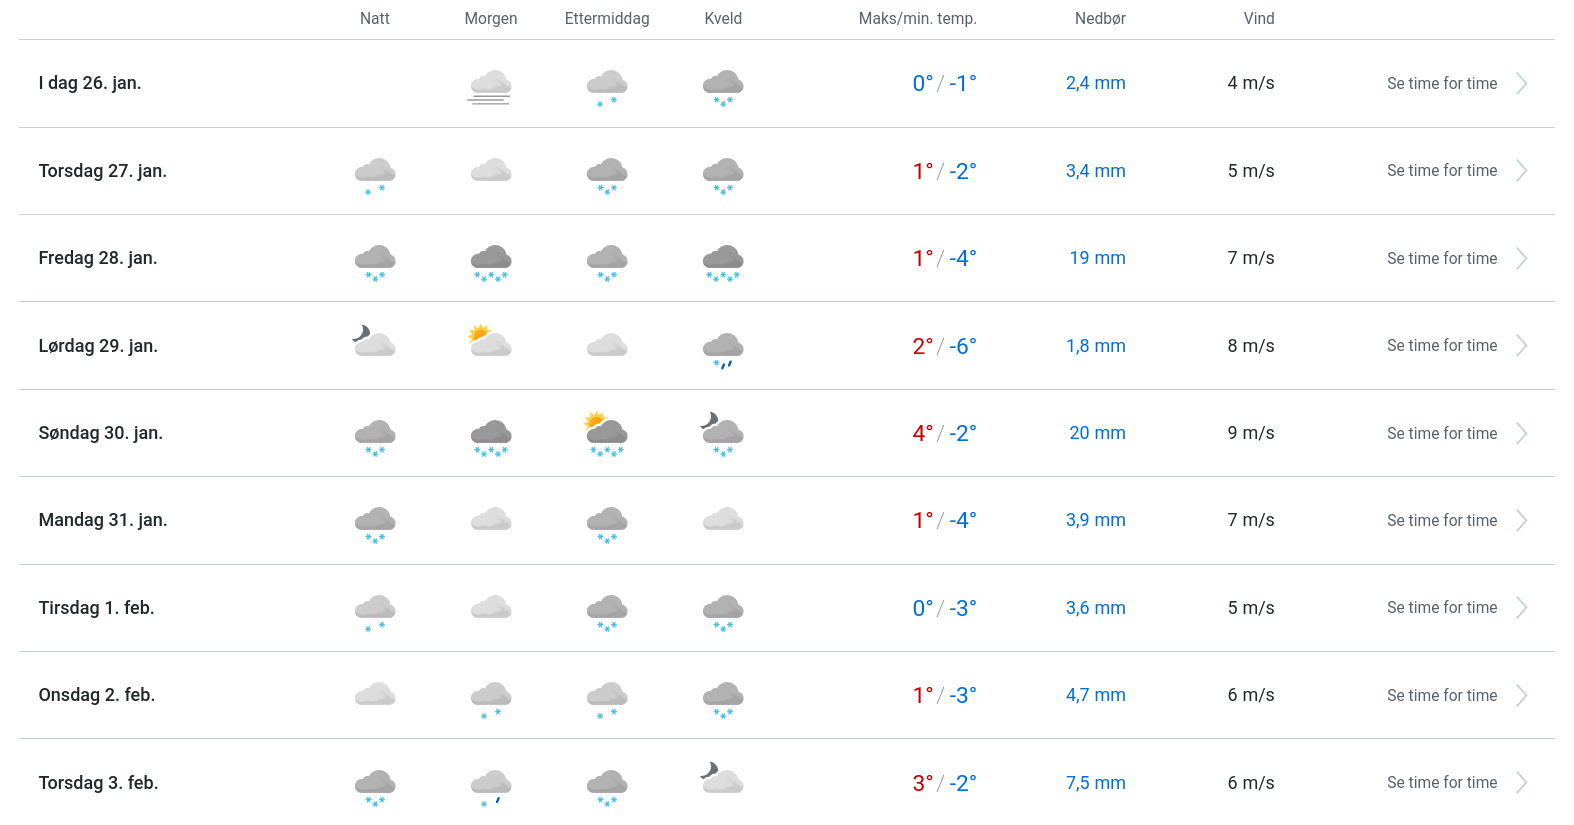1574x825 pixels.
Task: Click Monday 31. jan. evening cloudy icon
Action: click(x=723, y=520)
